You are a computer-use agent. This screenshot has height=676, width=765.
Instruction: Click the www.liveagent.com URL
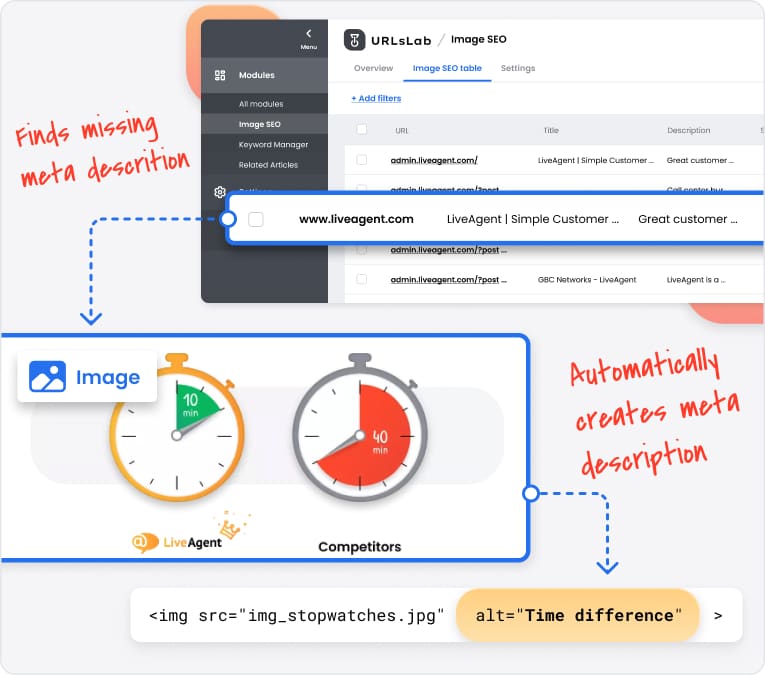356,219
